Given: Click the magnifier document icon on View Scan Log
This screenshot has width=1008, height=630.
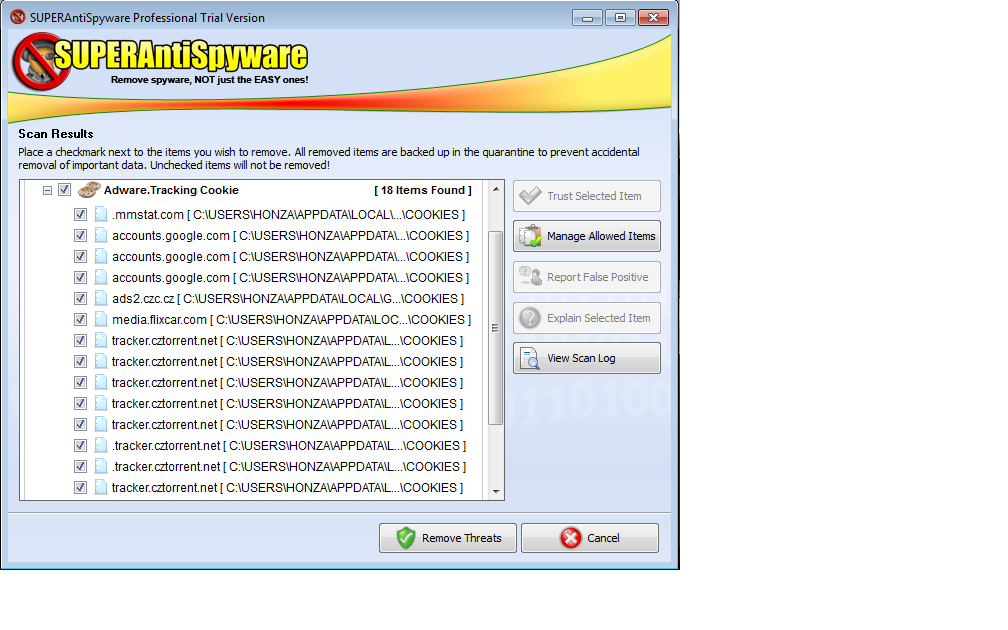Looking at the screenshot, I should coord(530,358).
